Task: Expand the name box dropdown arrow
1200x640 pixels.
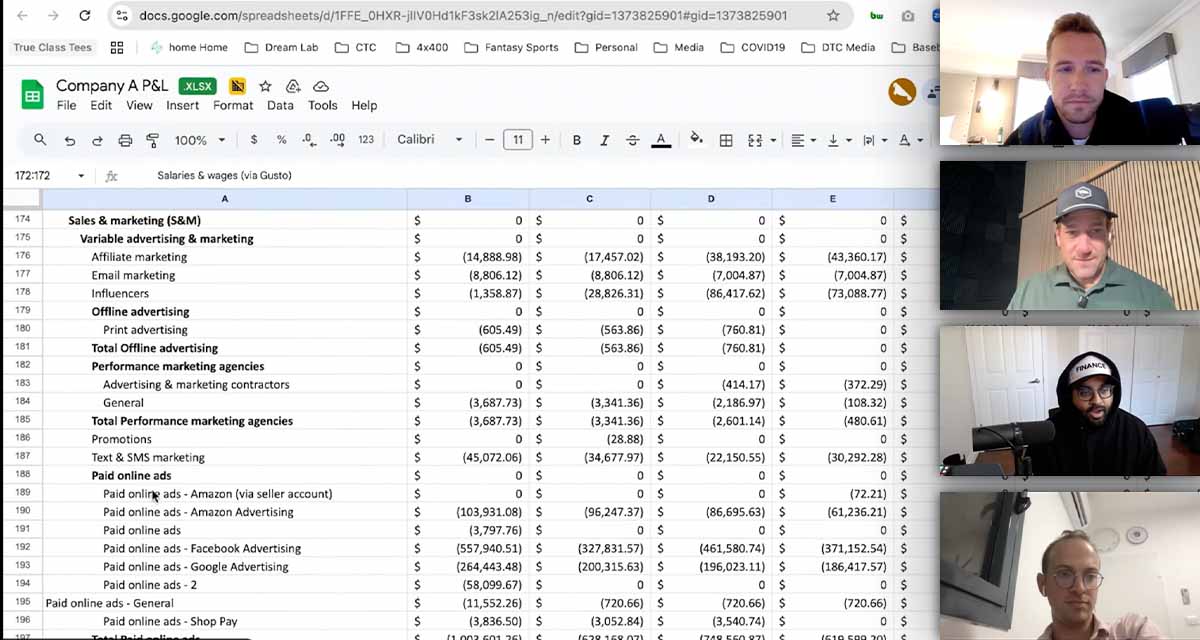Action: (x=81, y=176)
